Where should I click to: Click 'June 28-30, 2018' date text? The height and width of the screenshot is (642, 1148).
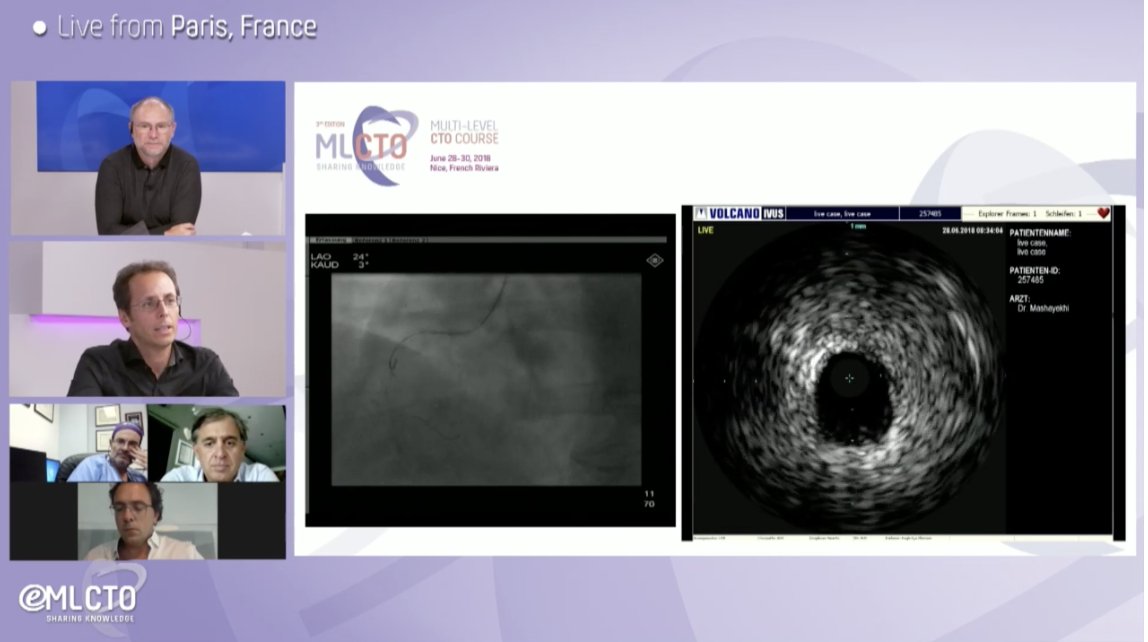click(x=461, y=158)
